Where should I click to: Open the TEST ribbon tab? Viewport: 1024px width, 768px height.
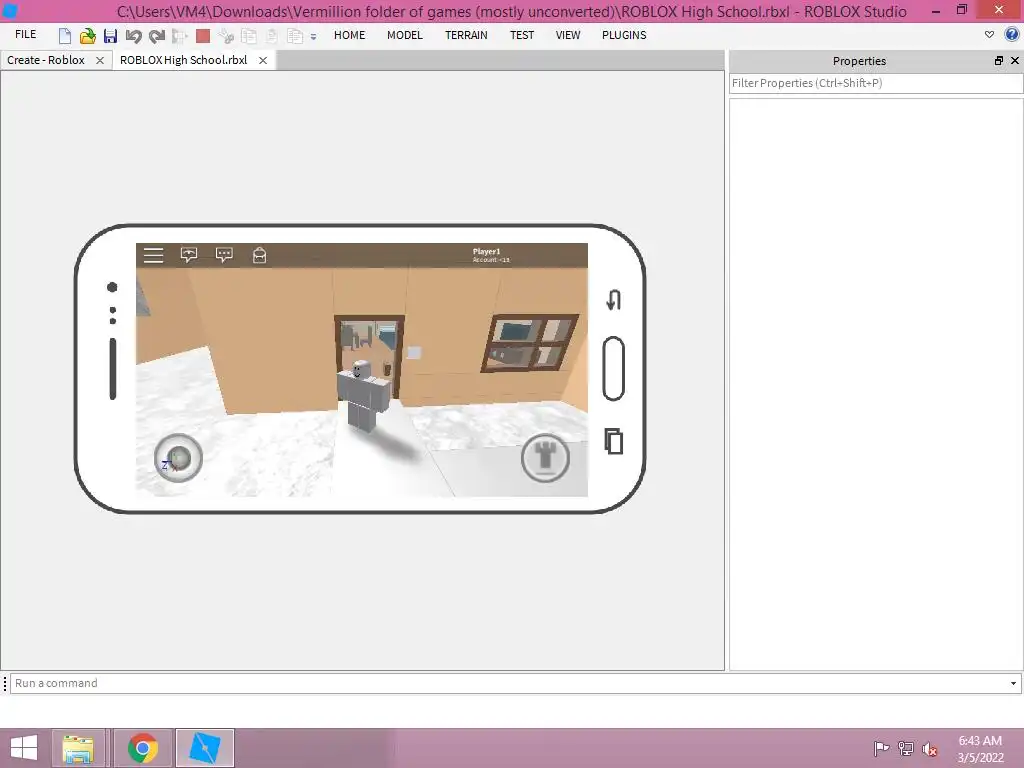522,35
